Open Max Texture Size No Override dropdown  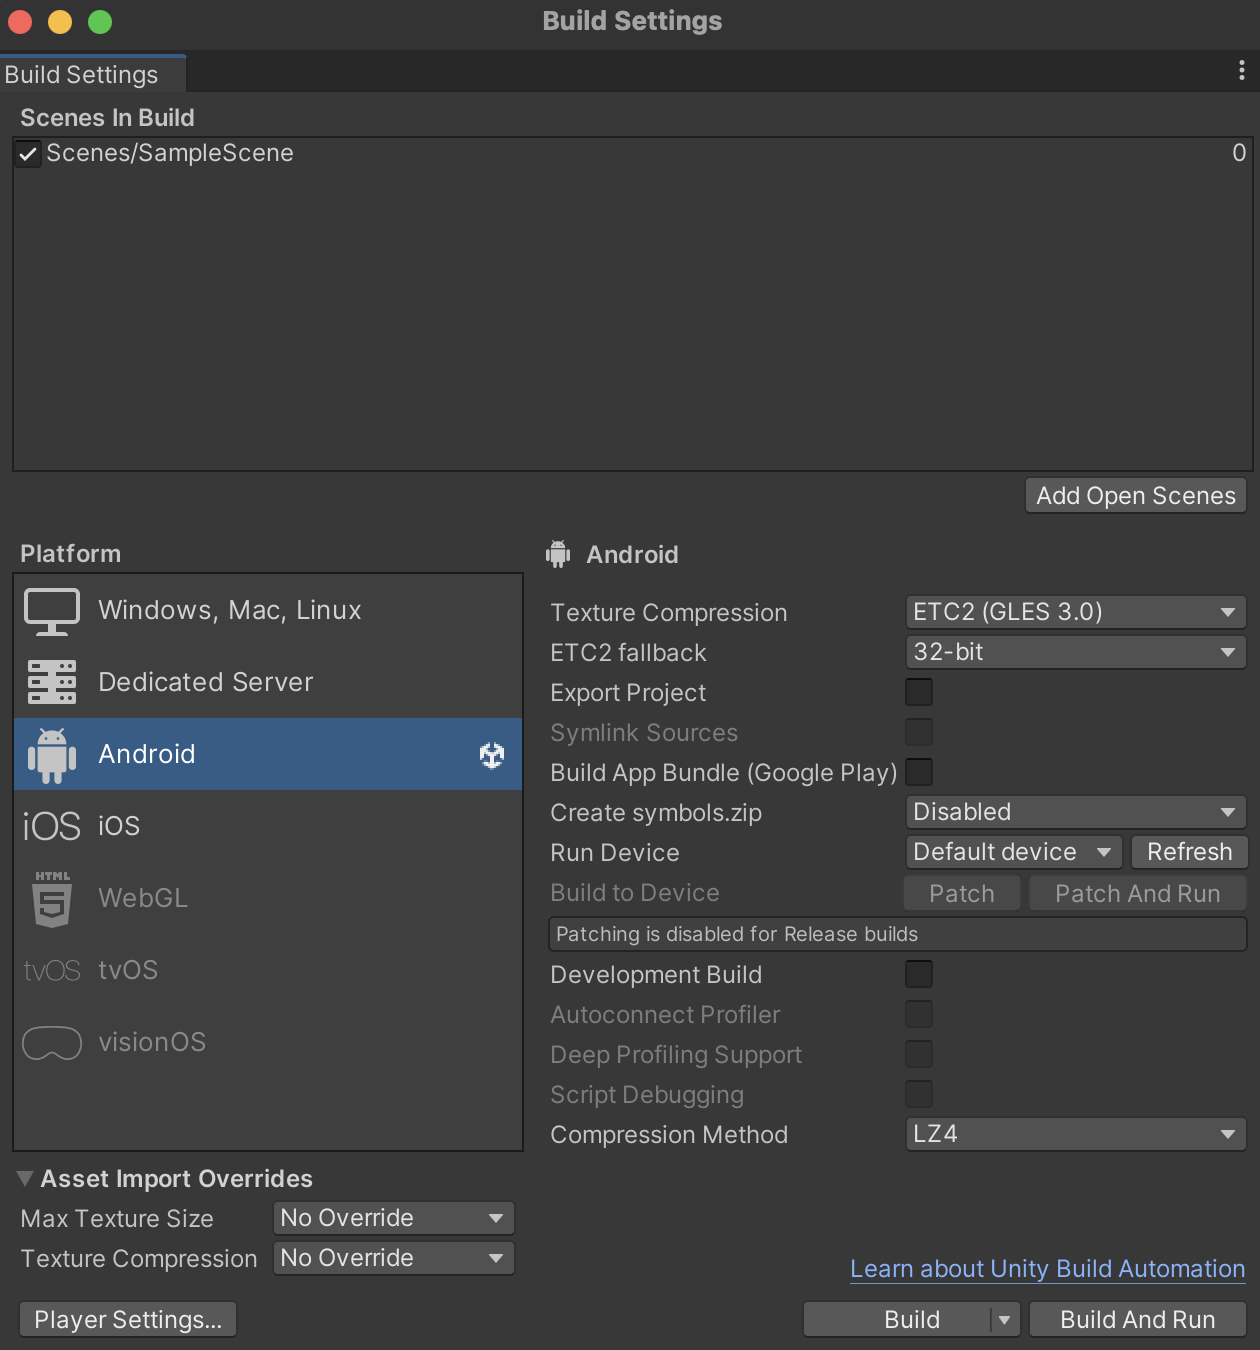click(394, 1218)
